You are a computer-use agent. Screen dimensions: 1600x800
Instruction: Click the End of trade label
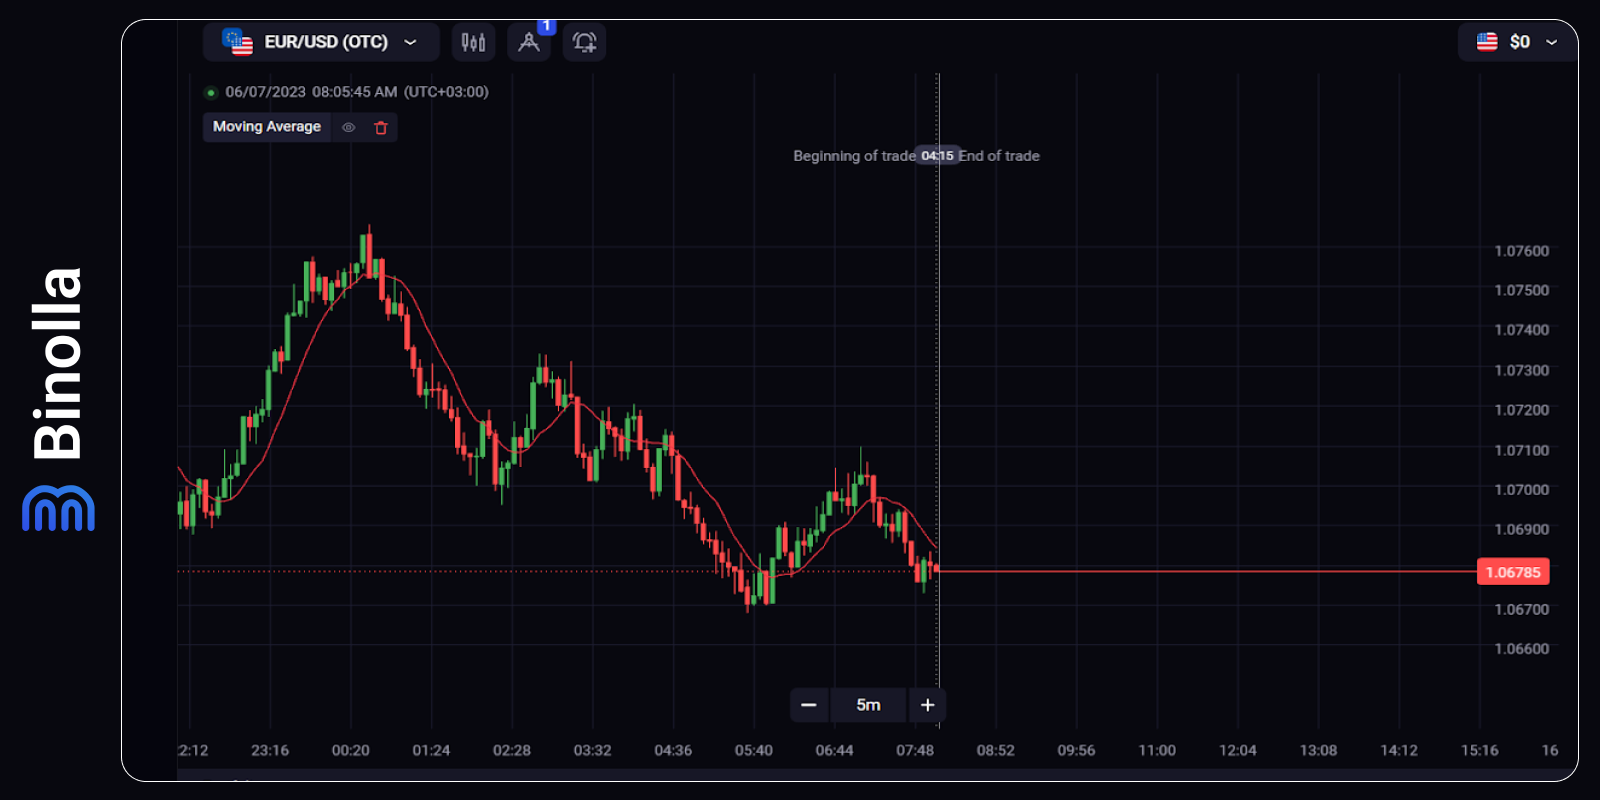pyautogui.click(x=999, y=156)
